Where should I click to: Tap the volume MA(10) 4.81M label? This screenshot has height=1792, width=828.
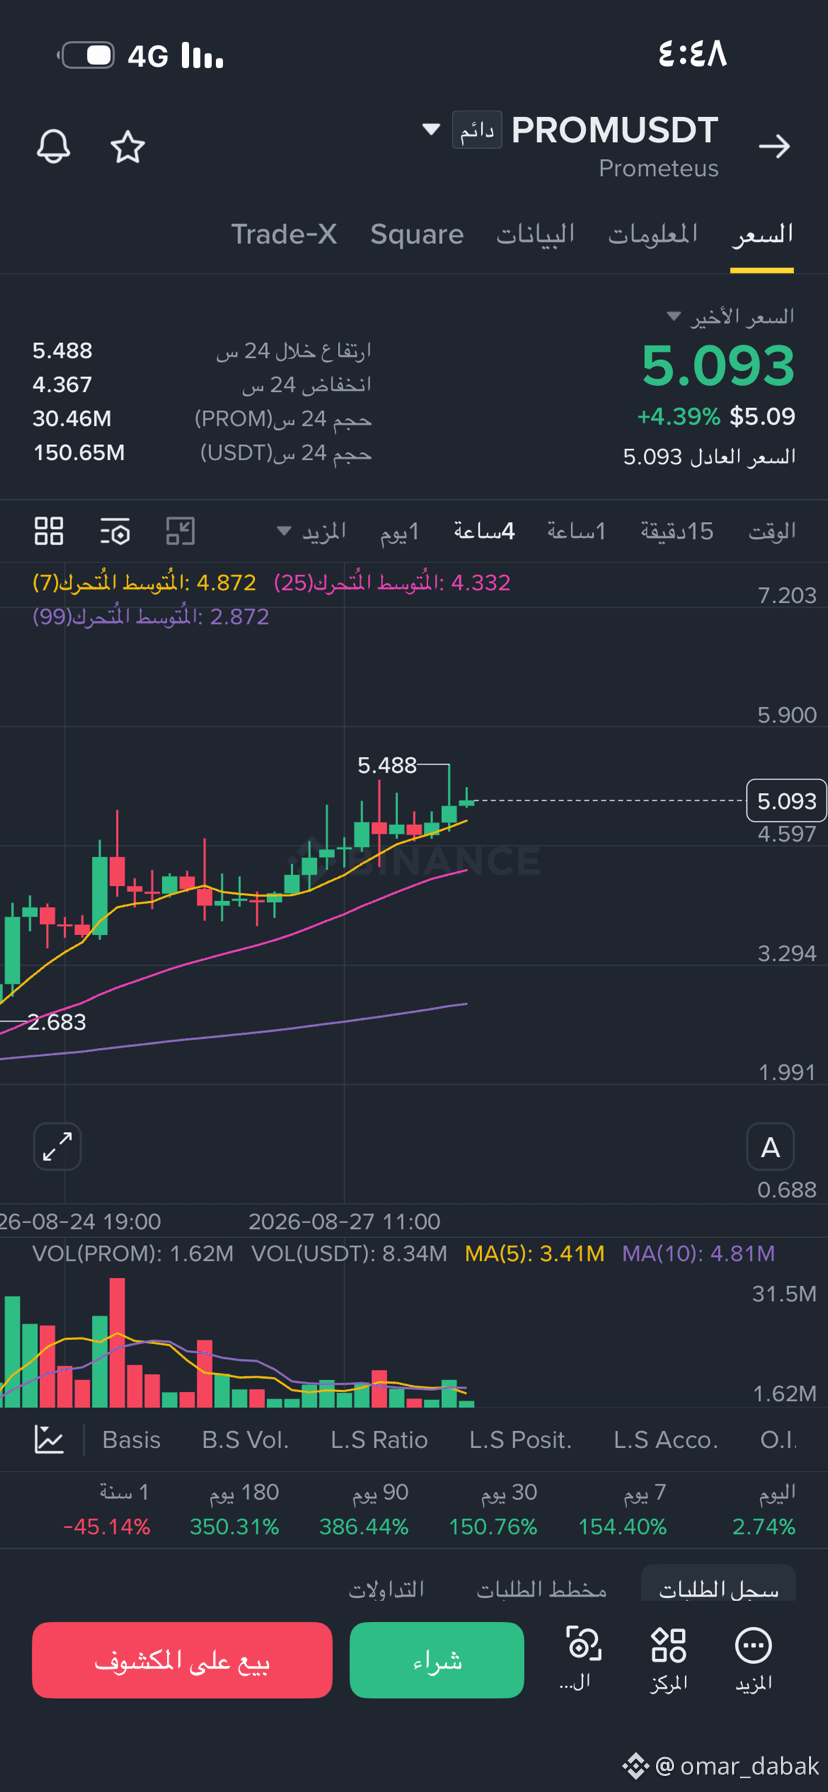(x=698, y=1253)
